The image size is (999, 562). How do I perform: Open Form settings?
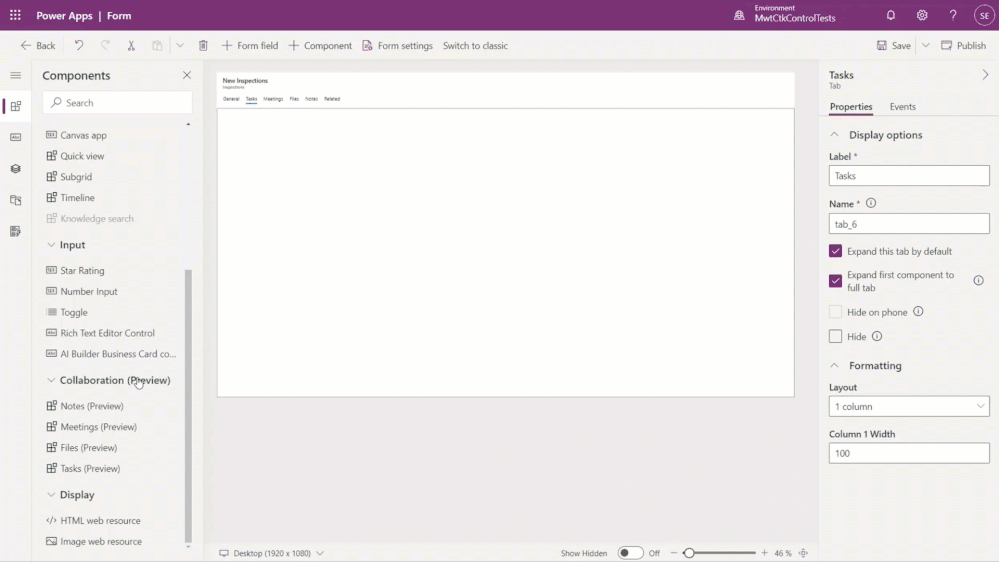[398, 45]
